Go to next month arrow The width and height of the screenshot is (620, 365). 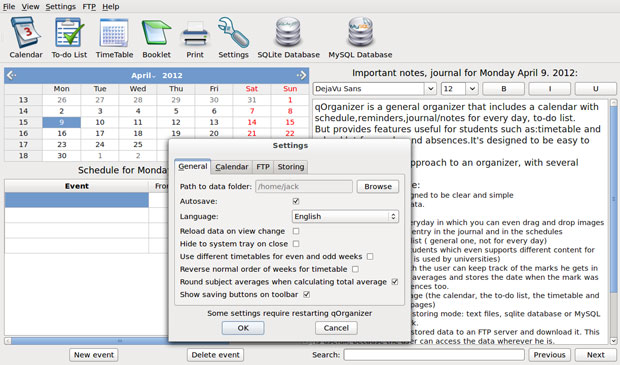301,75
